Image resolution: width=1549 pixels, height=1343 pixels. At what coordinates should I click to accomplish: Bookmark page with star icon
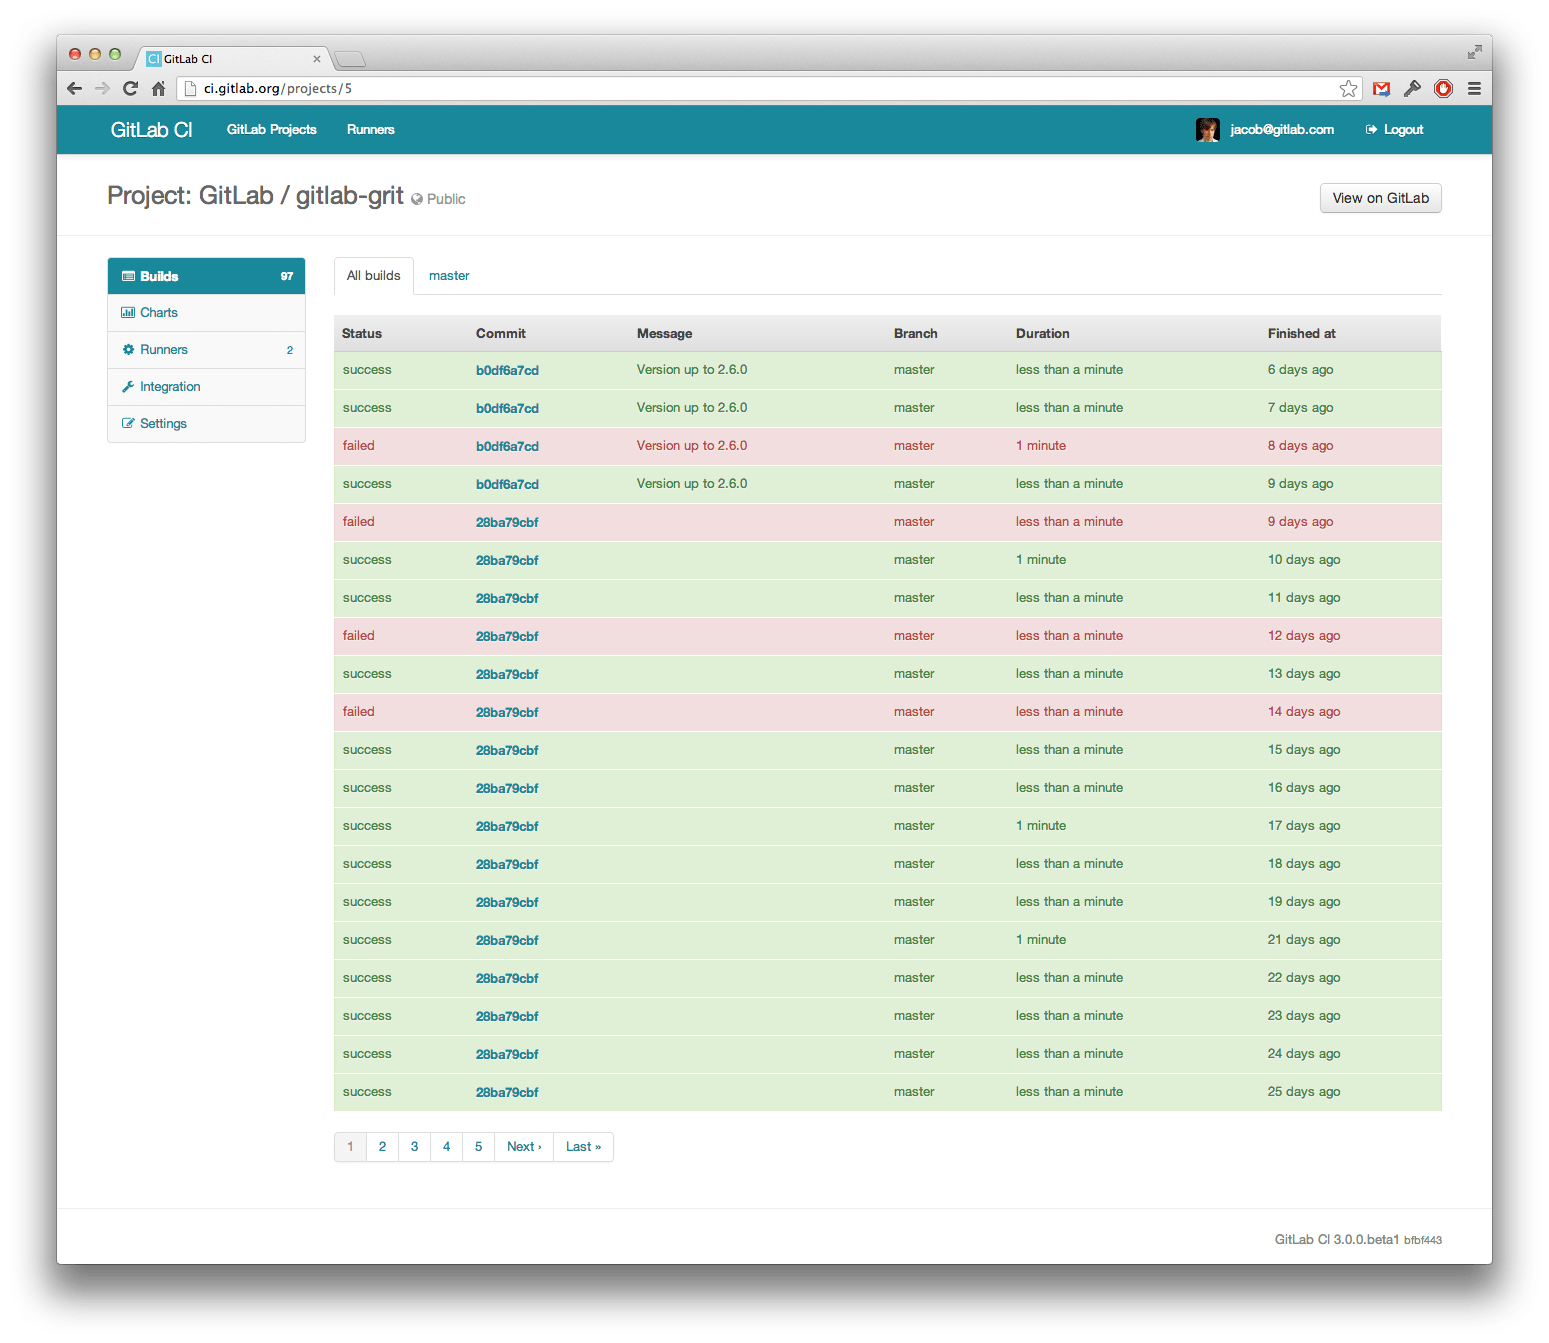[x=1348, y=88]
